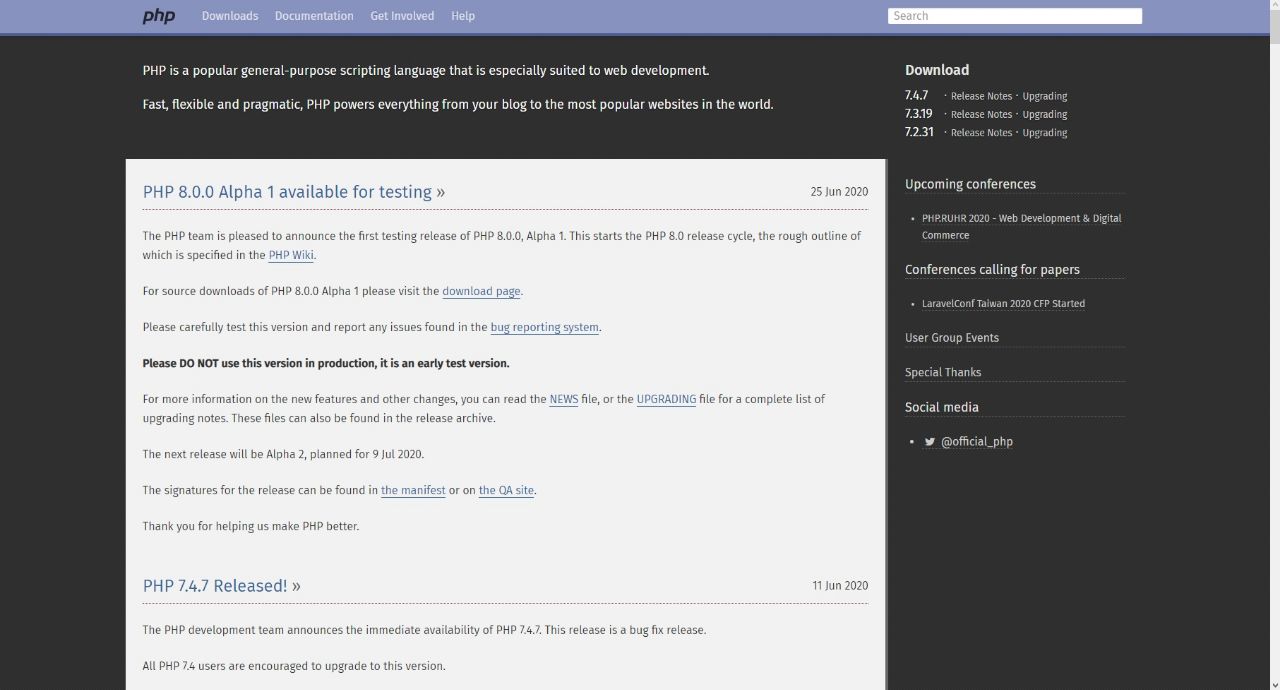The height and width of the screenshot is (690, 1280).
Task: Open the Downloads menu
Action: 230,16
